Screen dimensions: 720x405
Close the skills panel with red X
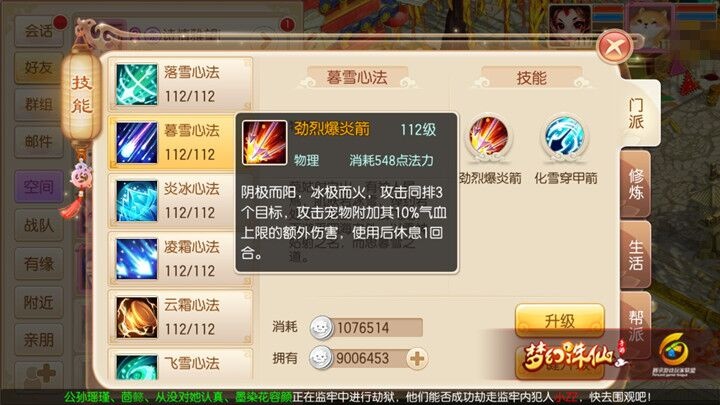click(614, 46)
